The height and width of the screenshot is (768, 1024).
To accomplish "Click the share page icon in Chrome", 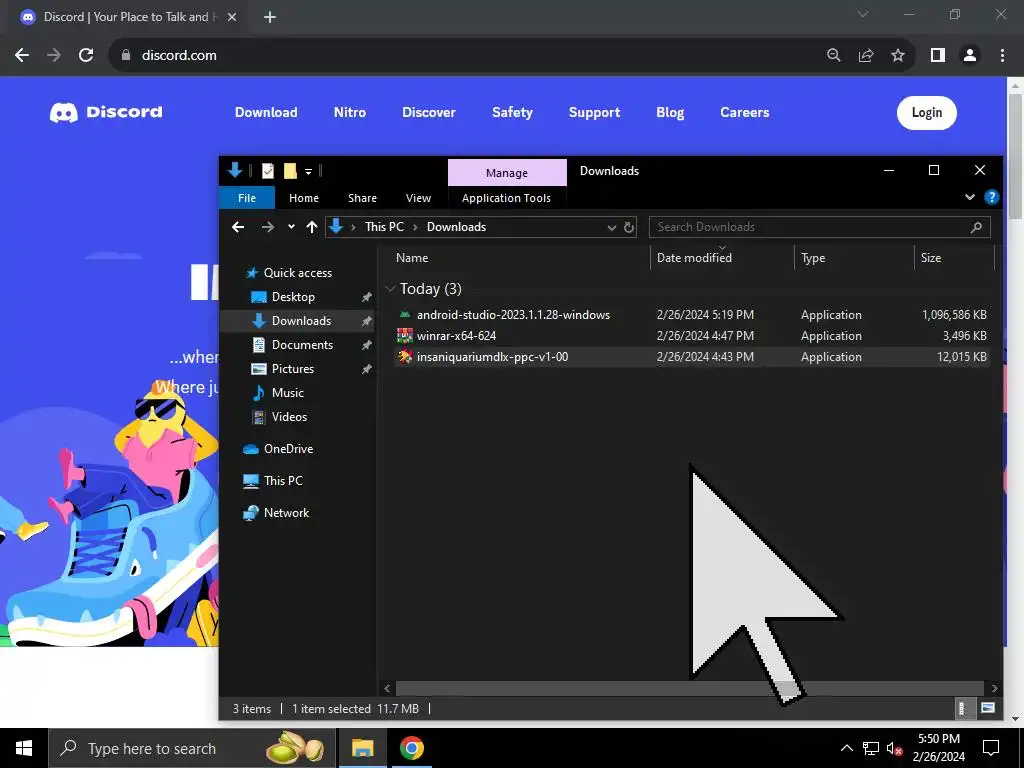I will (866, 56).
